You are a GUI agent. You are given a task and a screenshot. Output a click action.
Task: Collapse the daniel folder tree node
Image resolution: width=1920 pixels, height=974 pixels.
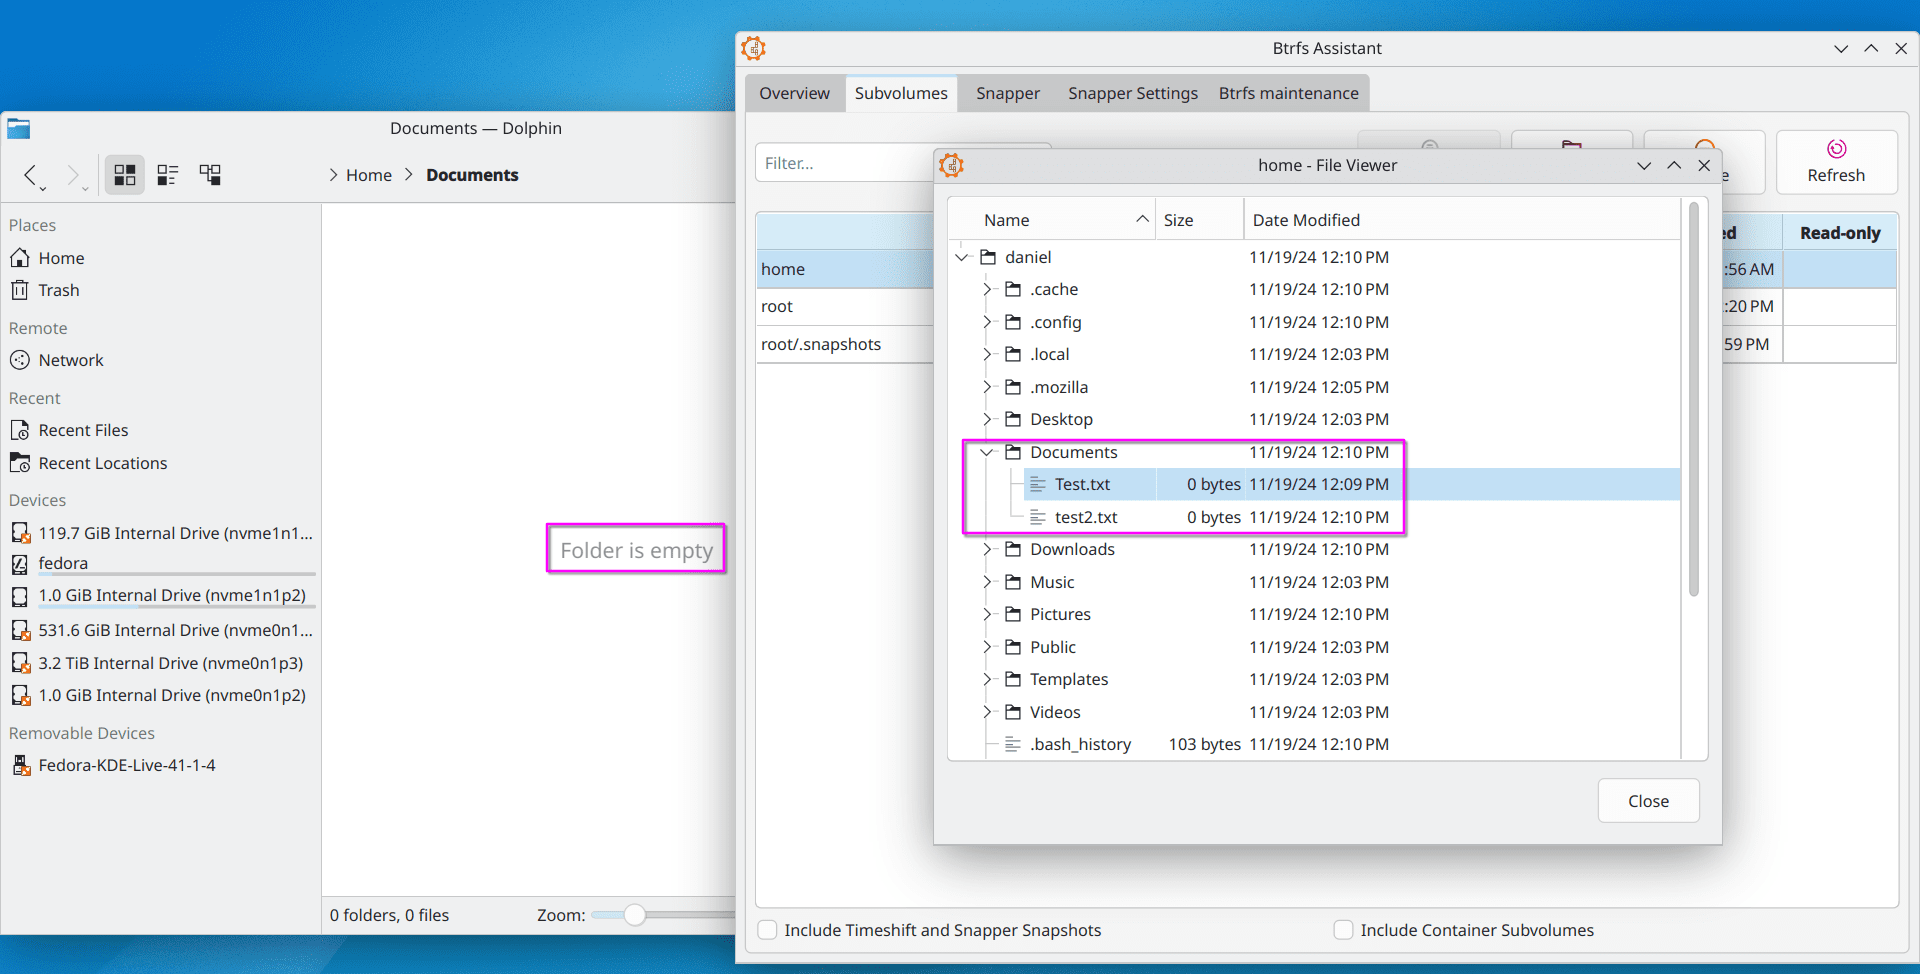point(962,257)
